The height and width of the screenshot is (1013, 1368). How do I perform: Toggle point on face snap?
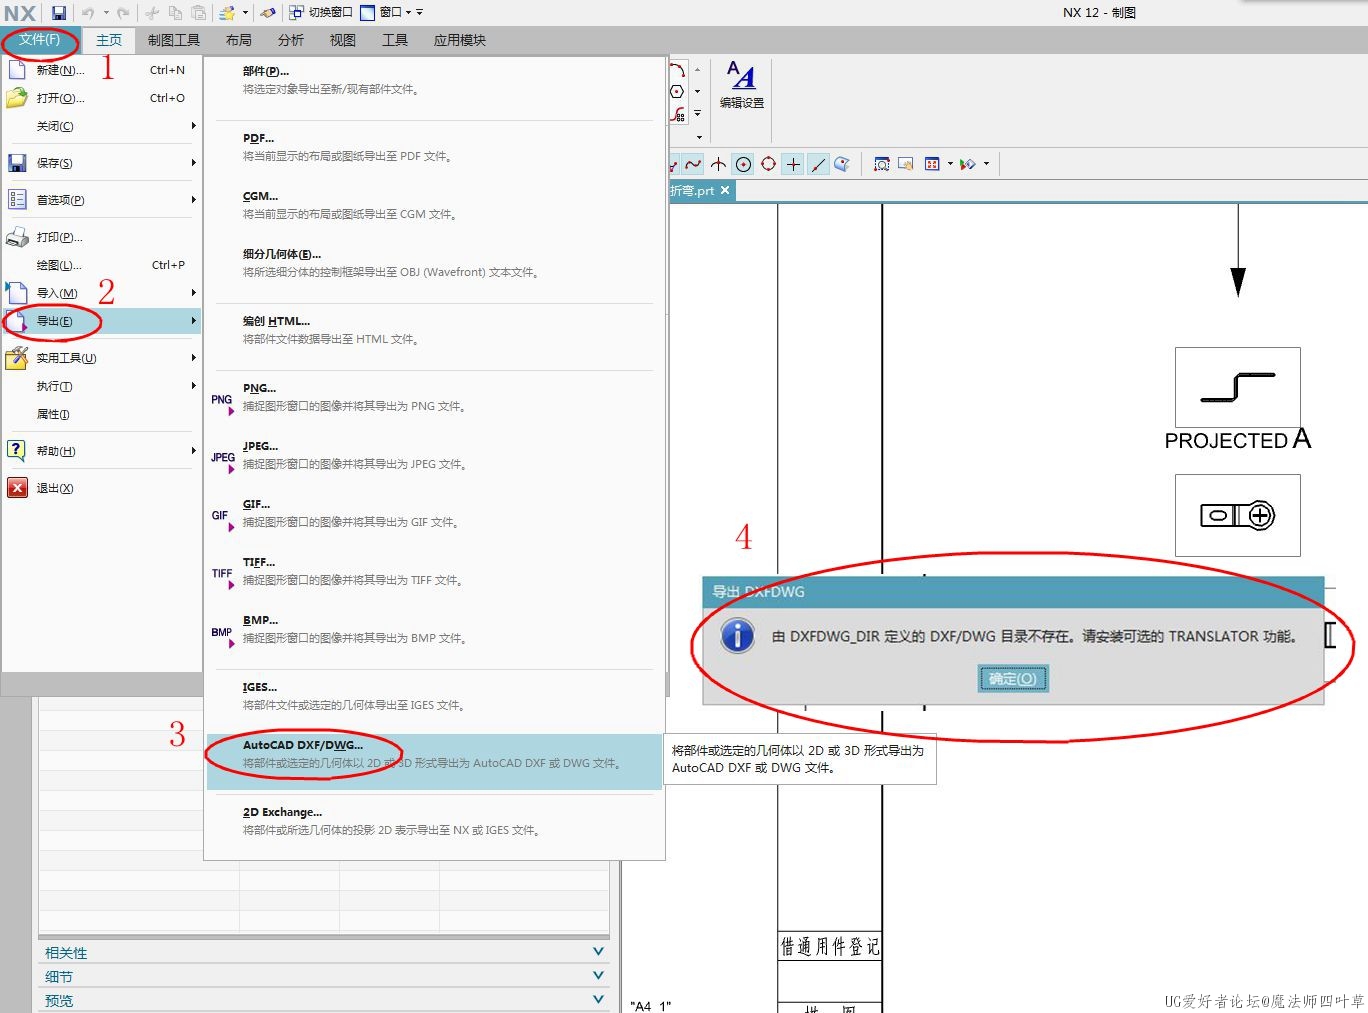pyautogui.click(x=842, y=164)
